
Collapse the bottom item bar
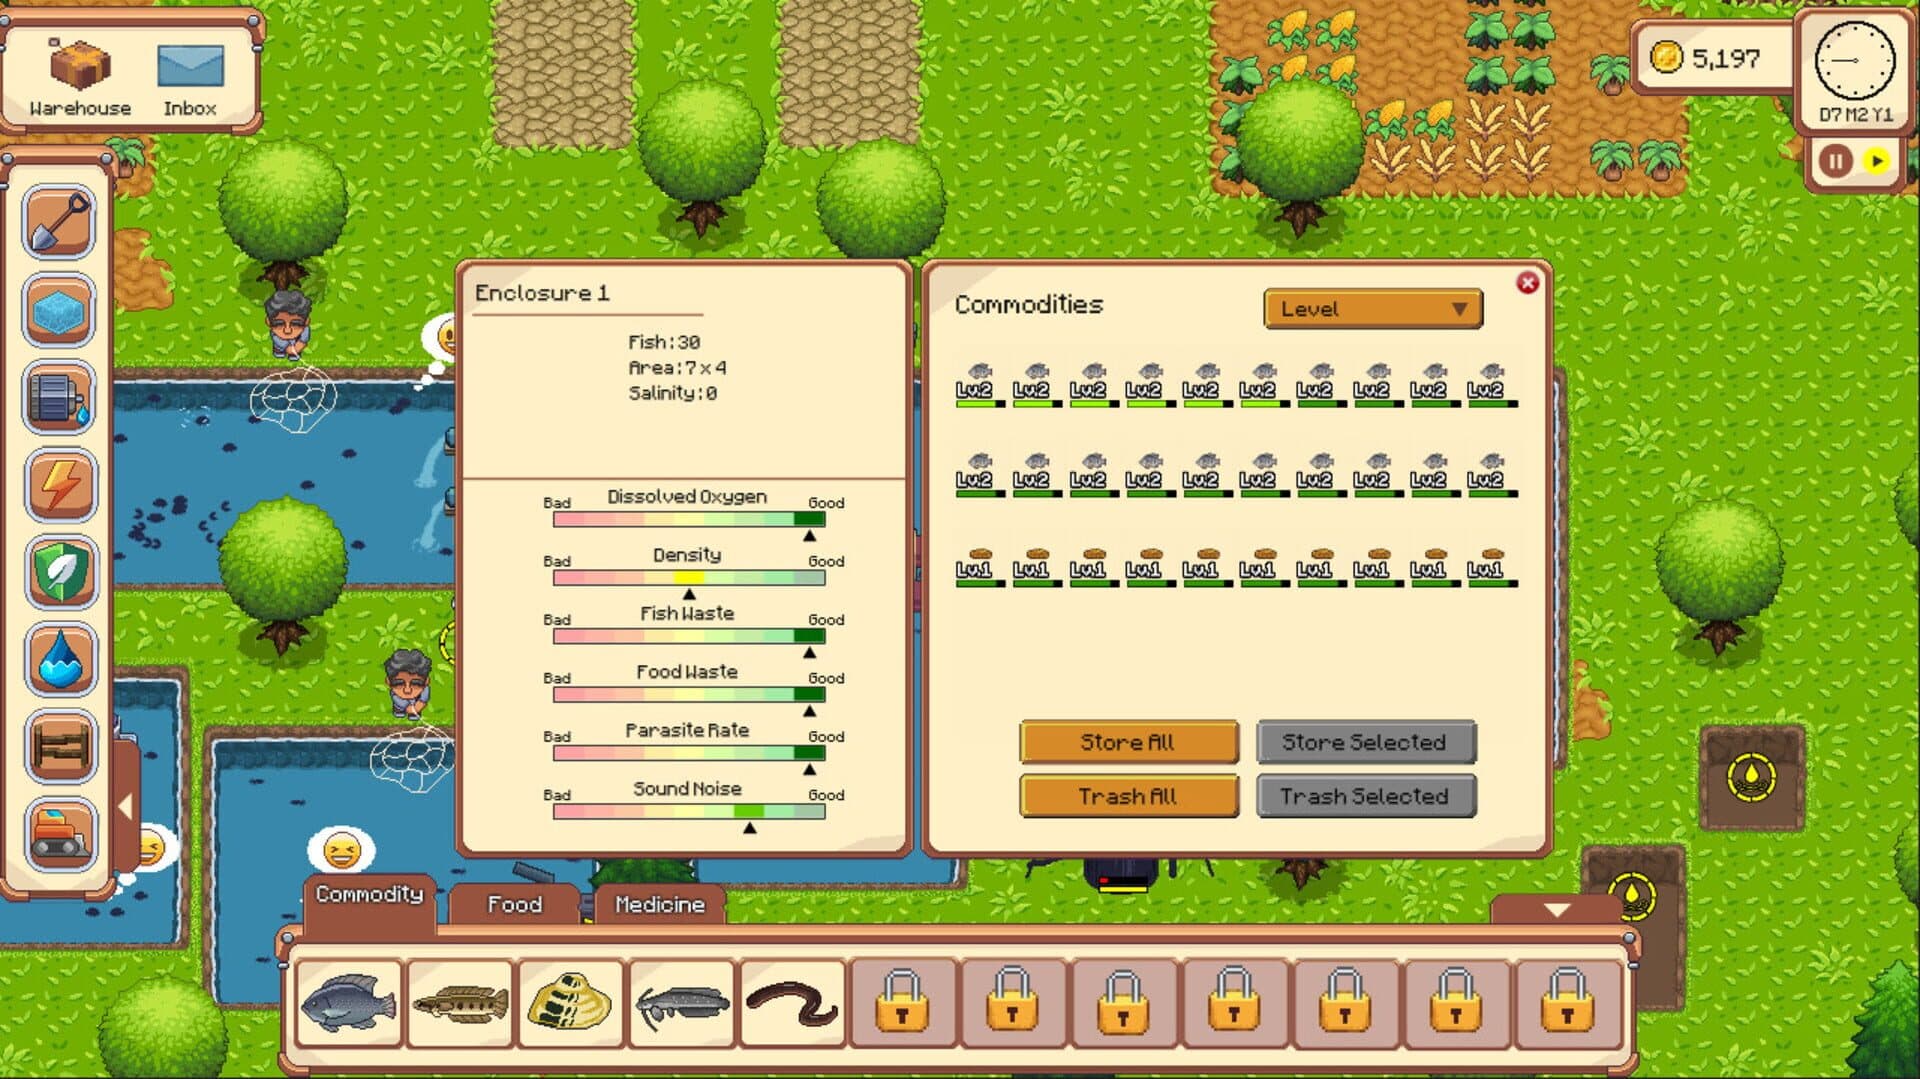pos(1556,910)
